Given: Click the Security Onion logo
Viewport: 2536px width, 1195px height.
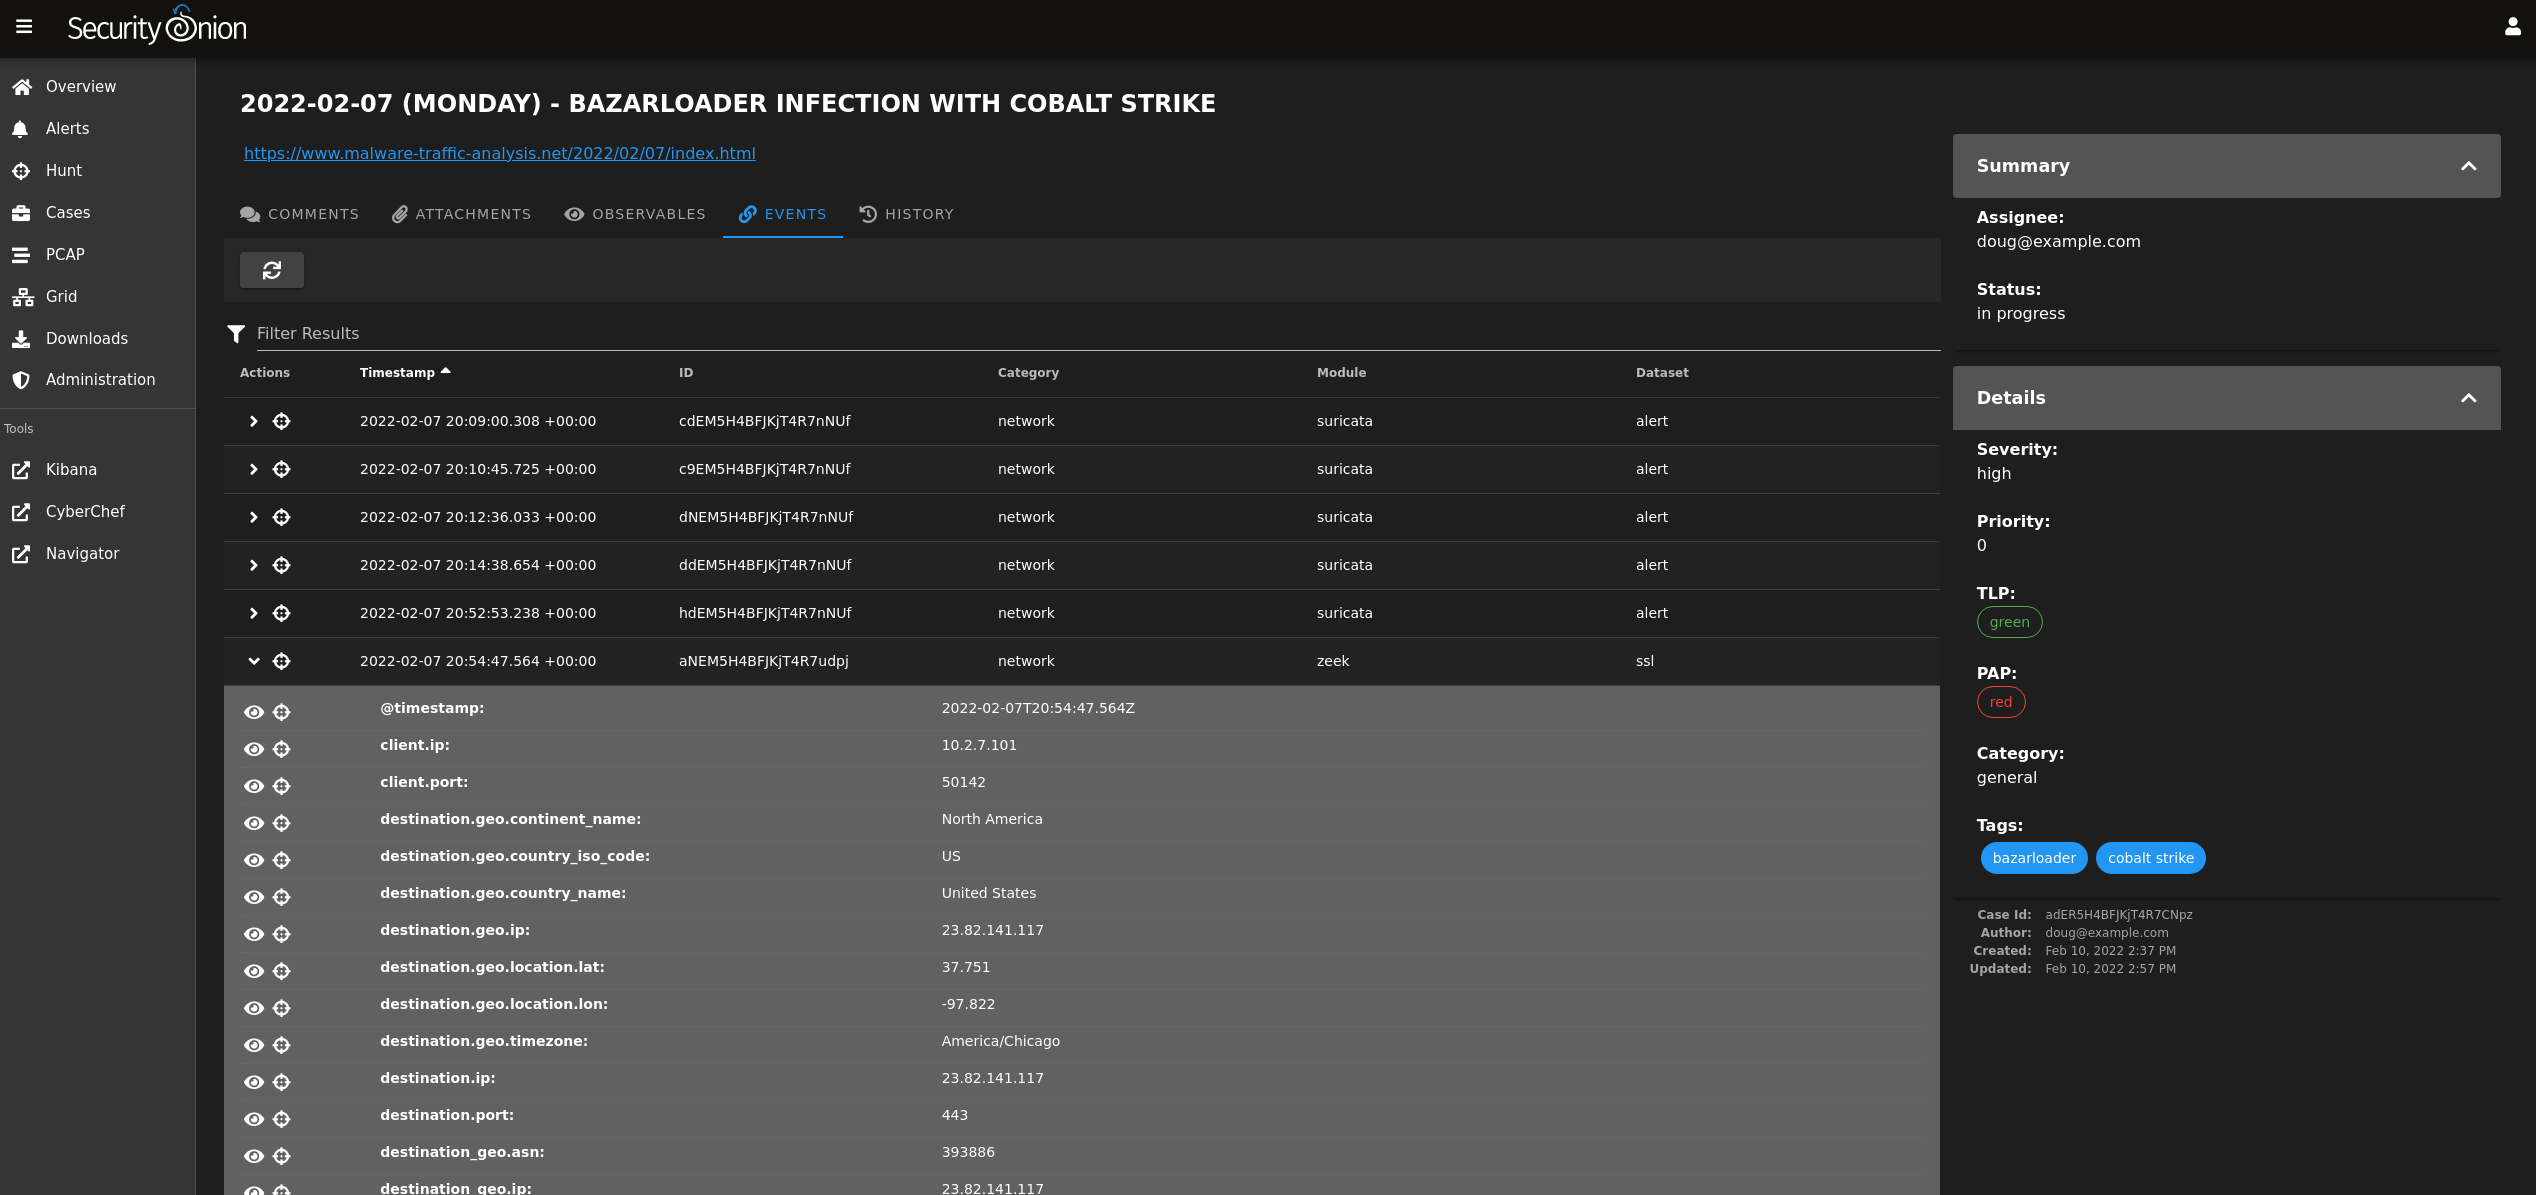Looking at the screenshot, I should click(157, 27).
